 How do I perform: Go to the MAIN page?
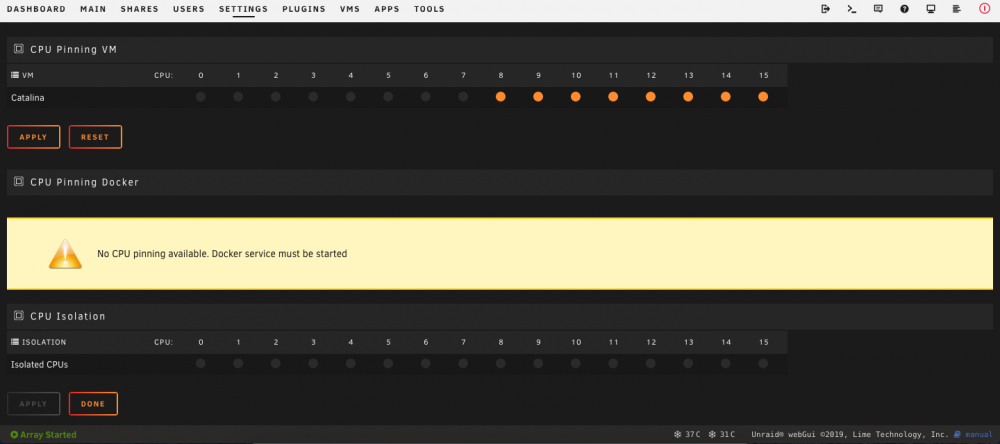tap(93, 9)
